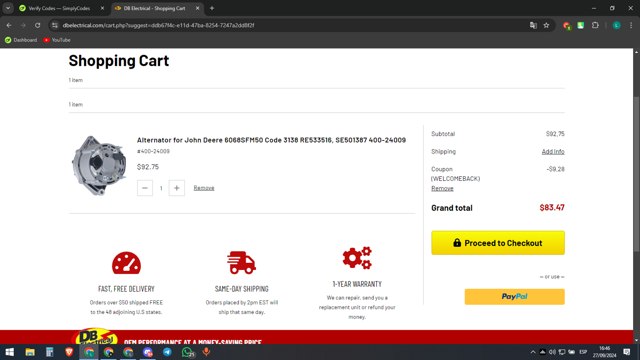Viewport: 640px width, 360px height.
Task: Open Brave browser from the taskbar
Action: pyautogui.click(x=69, y=352)
